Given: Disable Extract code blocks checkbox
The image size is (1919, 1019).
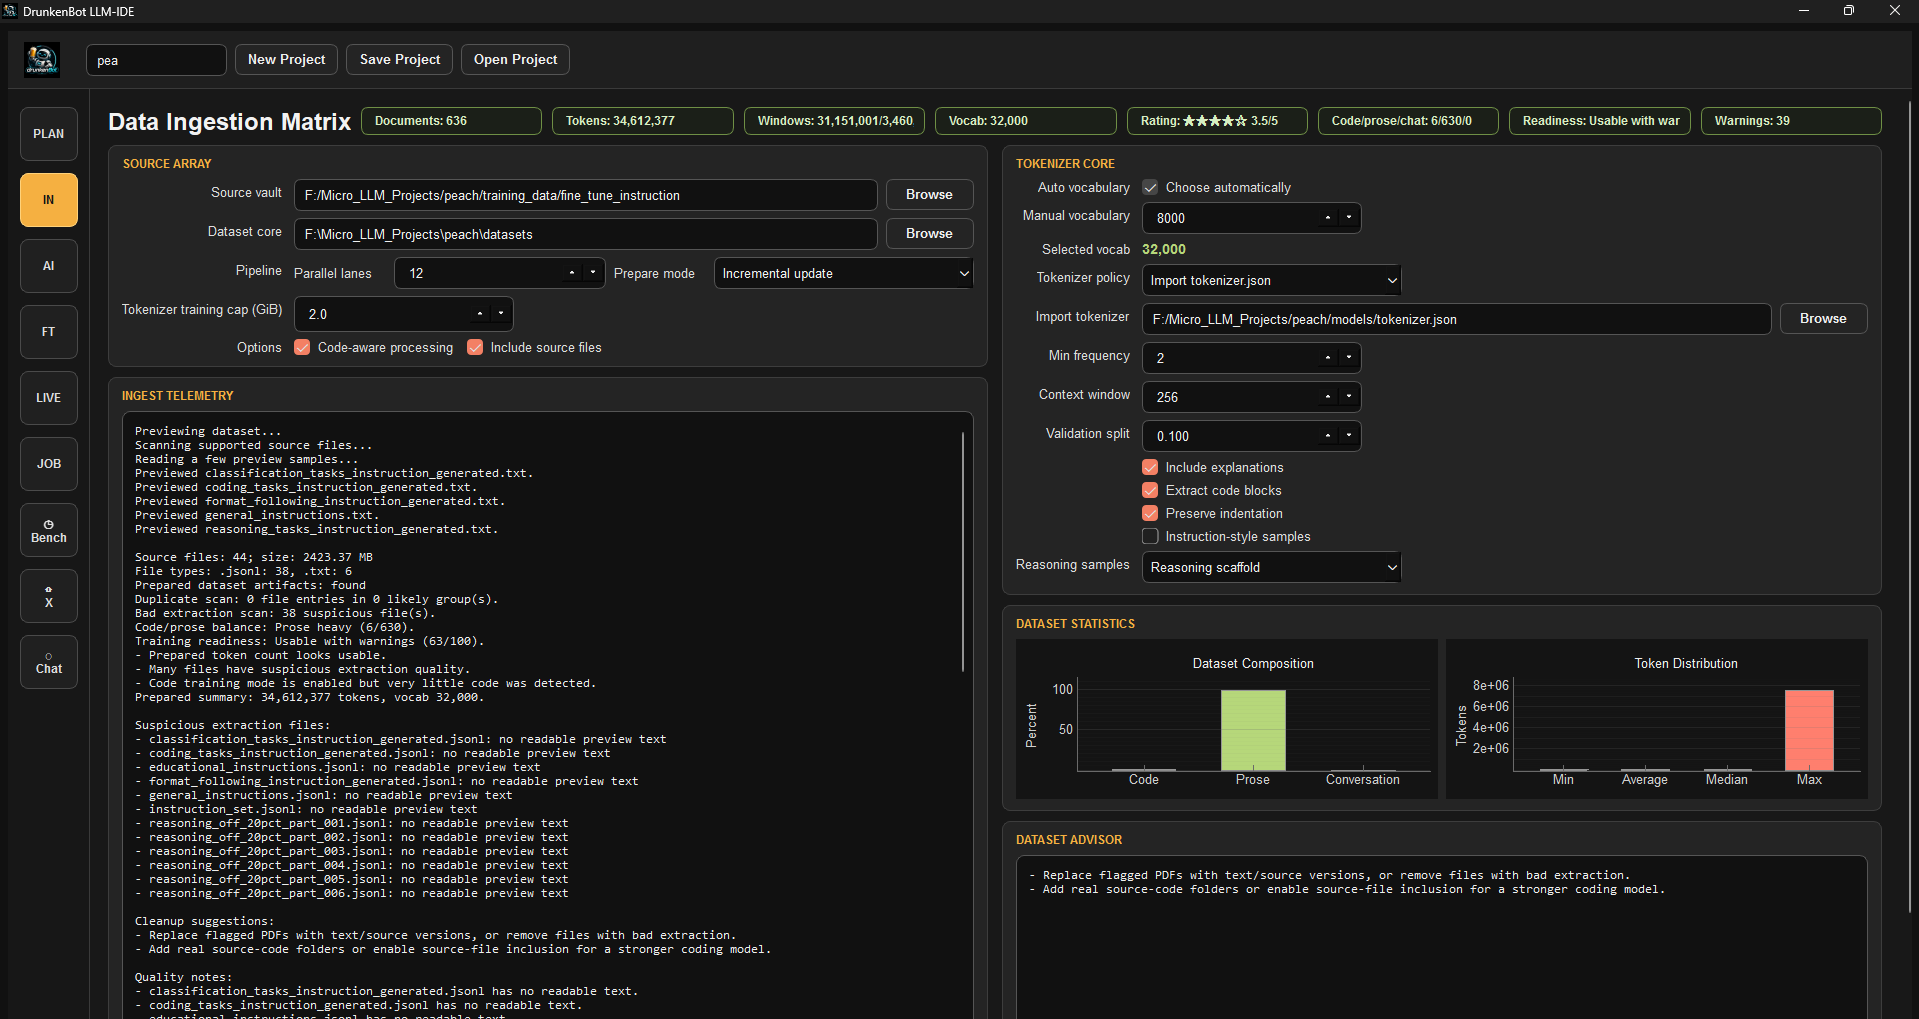Looking at the screenshot, I should pyautogui.click(x=1150, y=491).
